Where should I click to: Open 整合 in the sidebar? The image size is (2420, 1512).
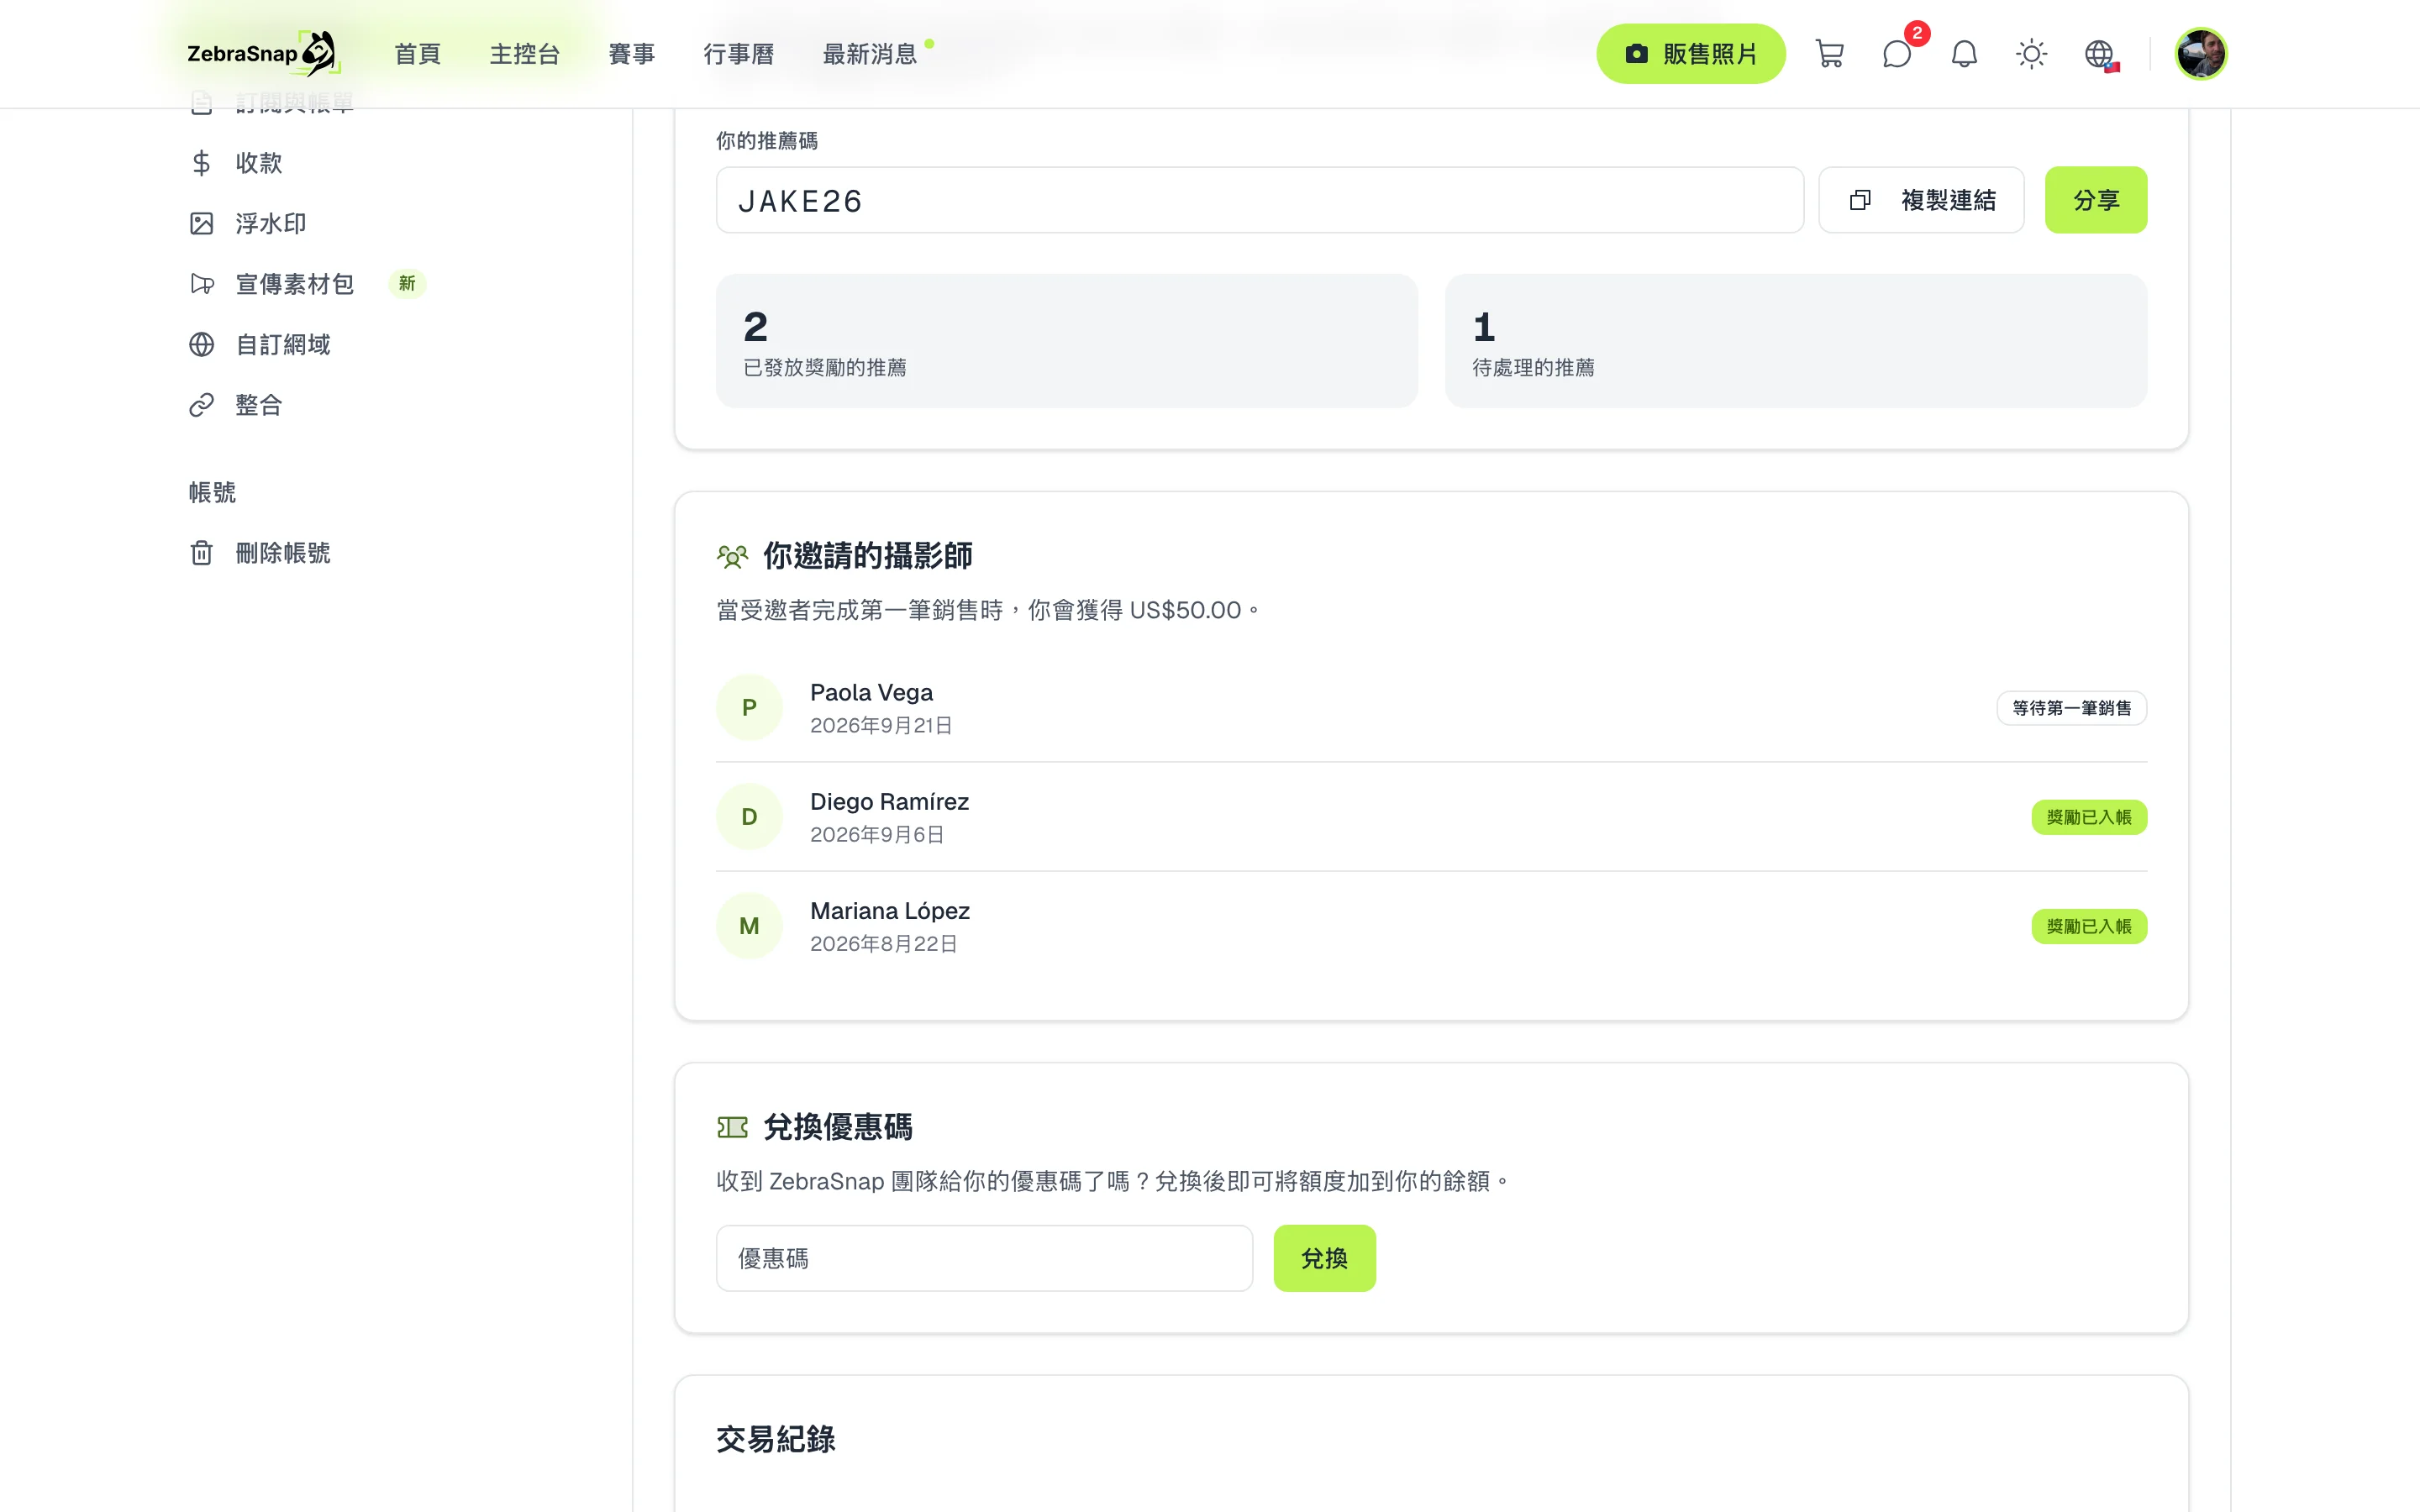(x=259, y=405)
